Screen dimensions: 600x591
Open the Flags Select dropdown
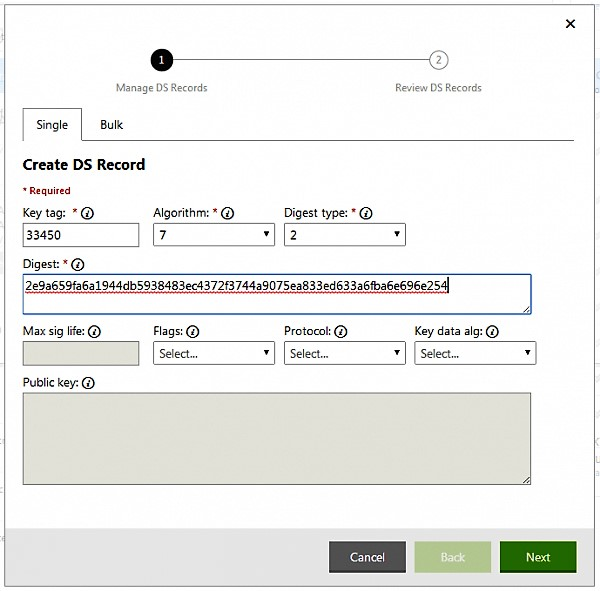[x=214, y=353]
